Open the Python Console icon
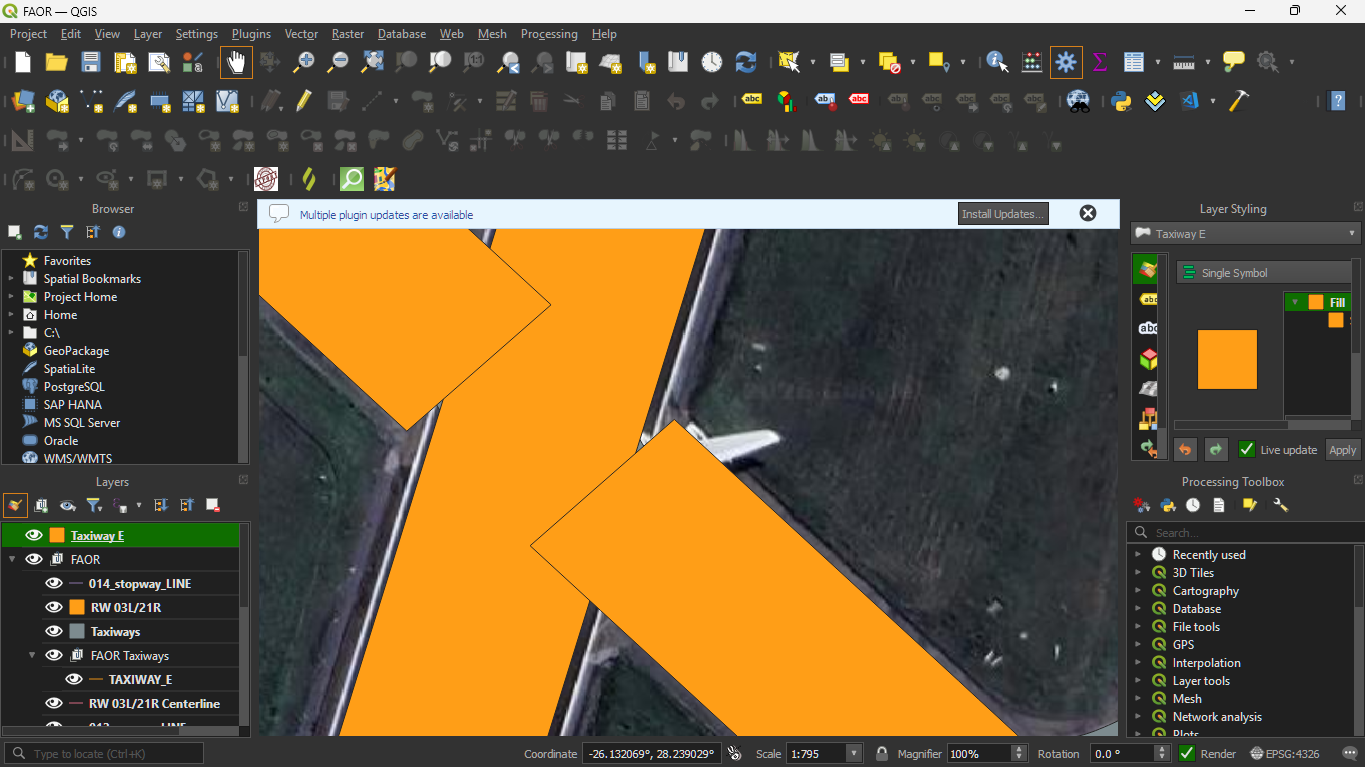Screen dimensions: 1365x767 pyautogui.click(x=1121, y=101)
